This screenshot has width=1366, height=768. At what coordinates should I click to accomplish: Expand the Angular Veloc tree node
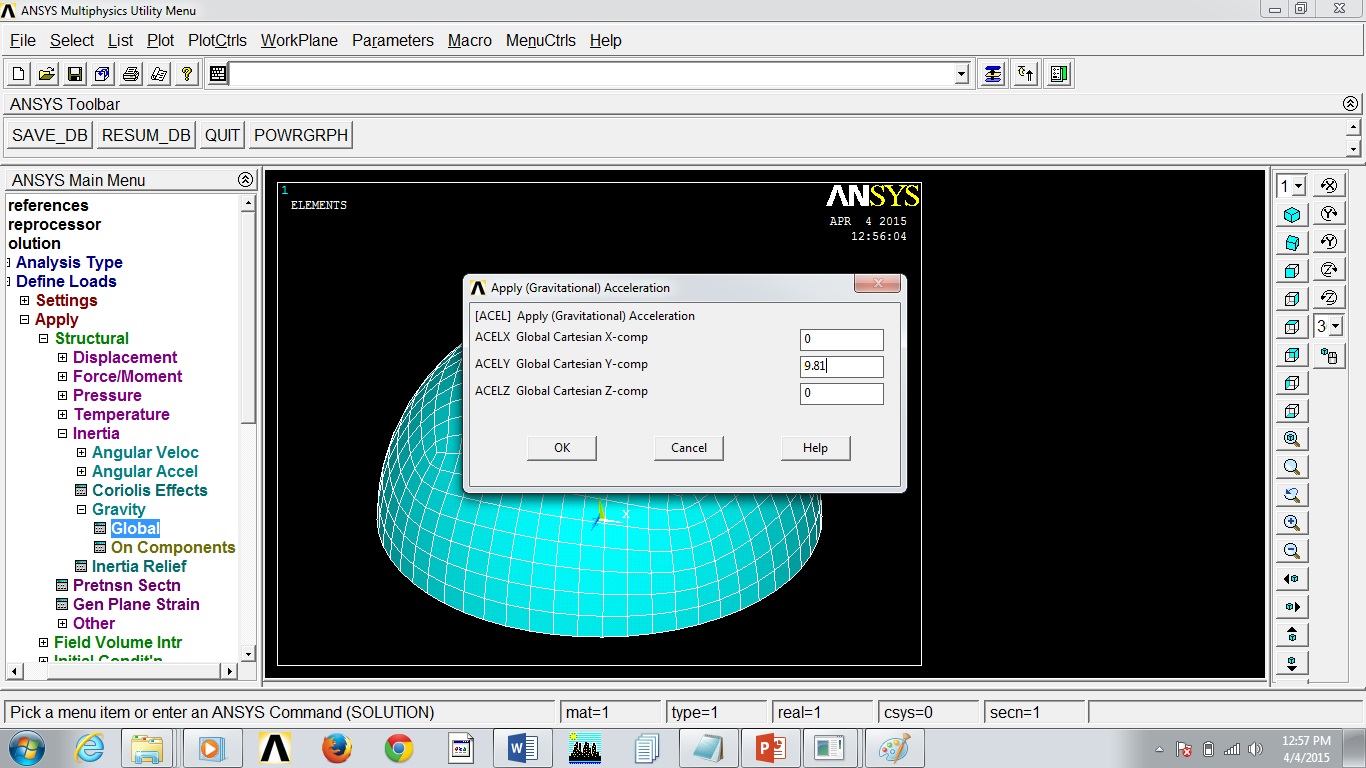(81, 452)
